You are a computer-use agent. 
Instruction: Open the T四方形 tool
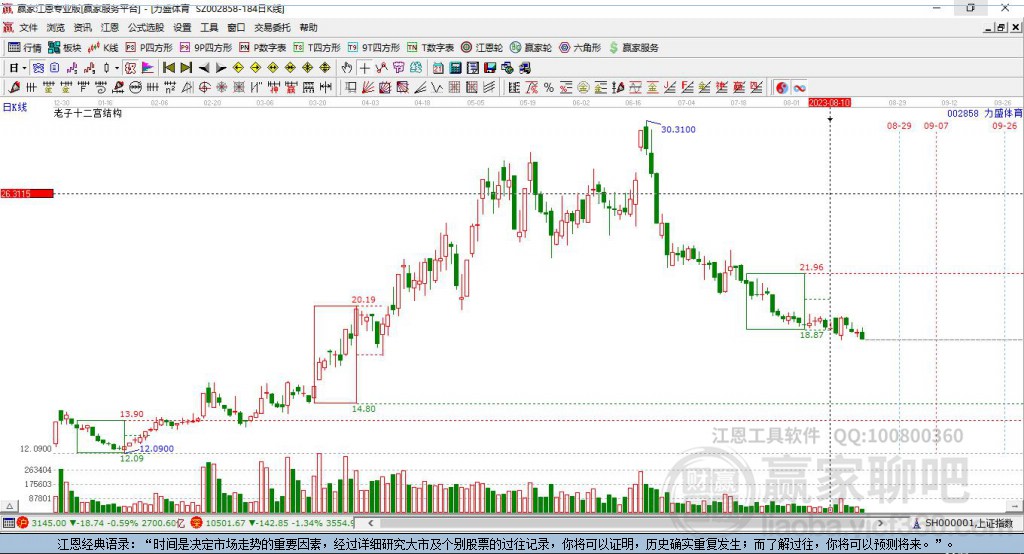click(x=317, y=48)
